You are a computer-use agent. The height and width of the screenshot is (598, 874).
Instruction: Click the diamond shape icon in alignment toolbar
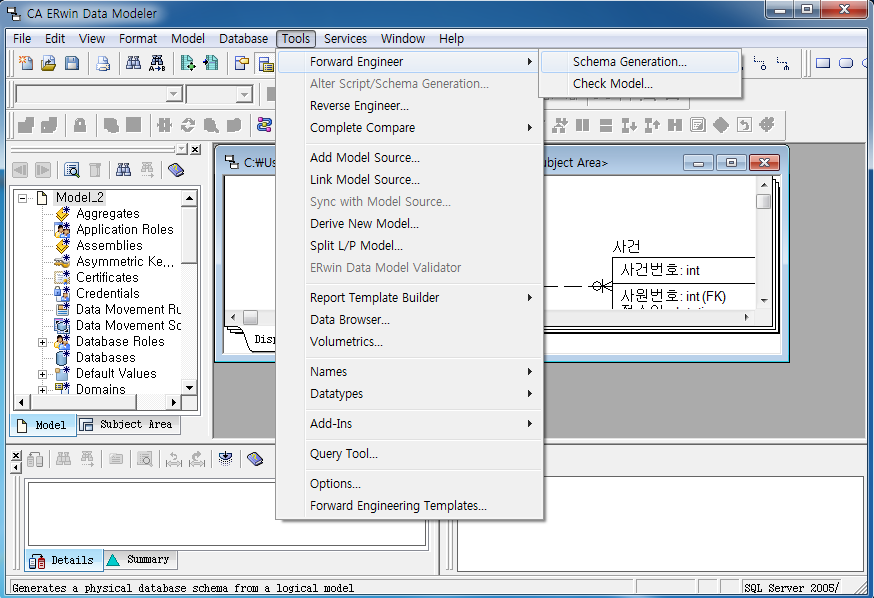coord(721,125)
